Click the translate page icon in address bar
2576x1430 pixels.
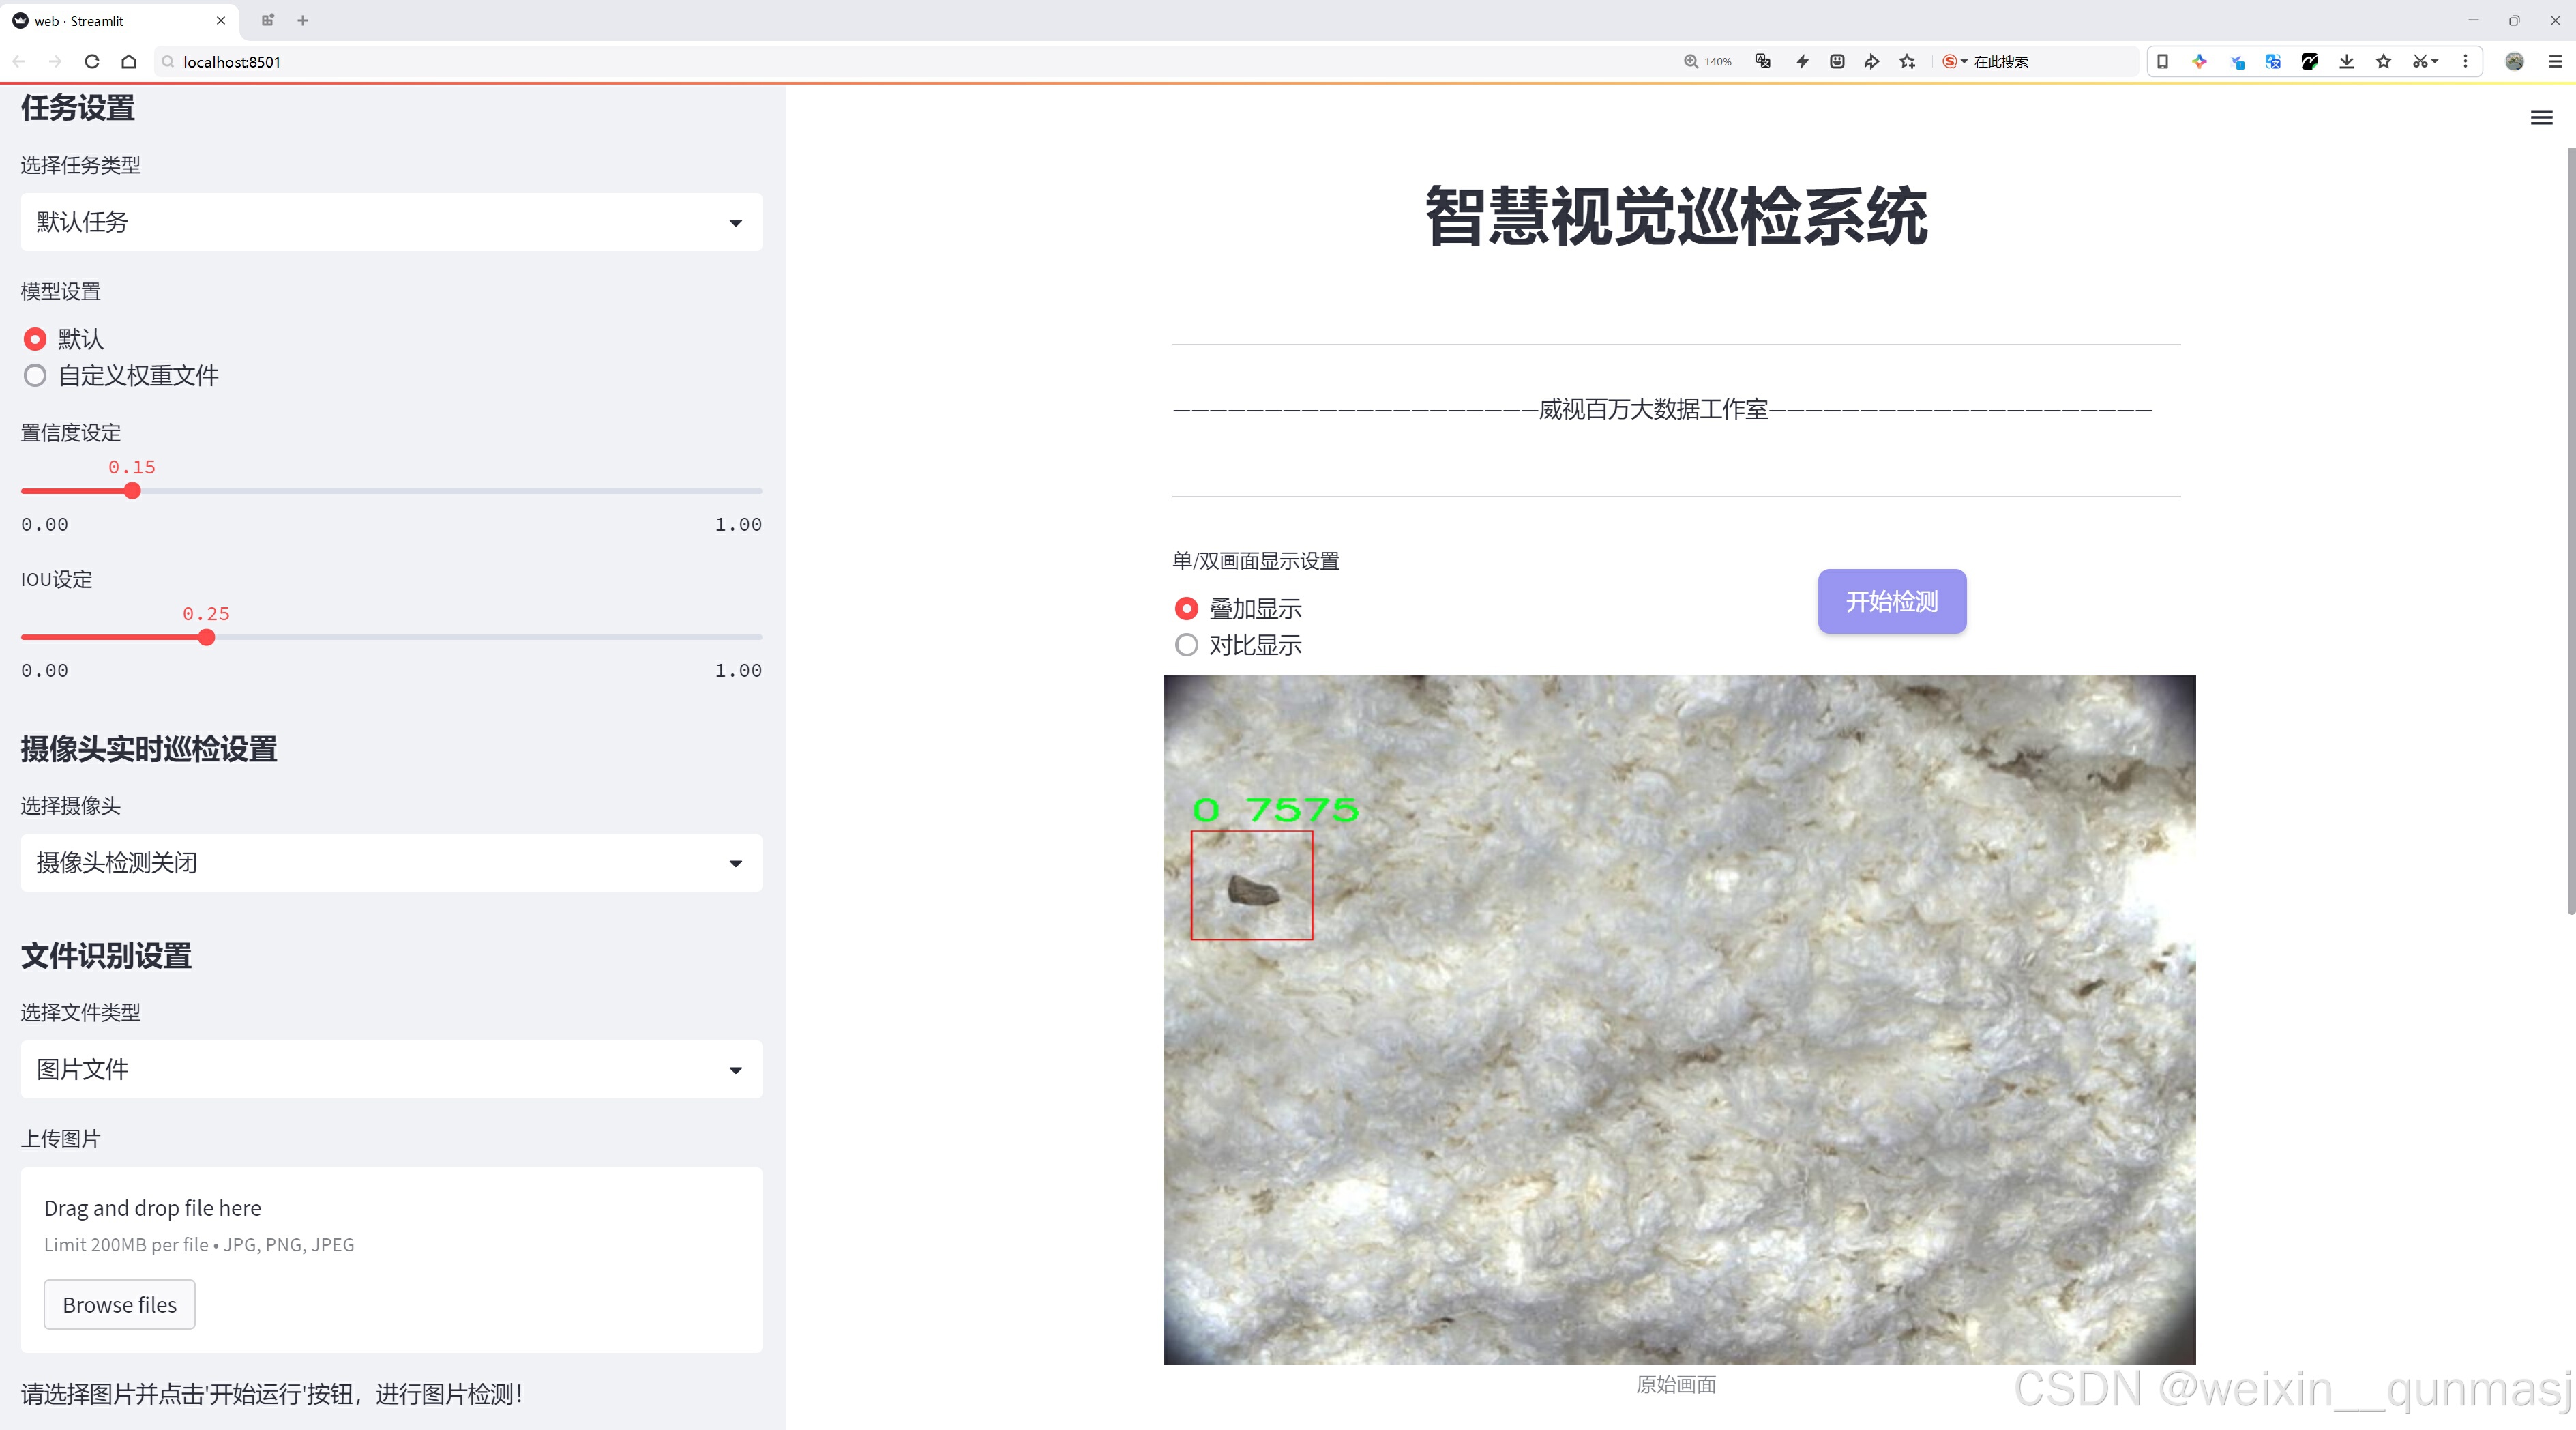(1763, 61)
